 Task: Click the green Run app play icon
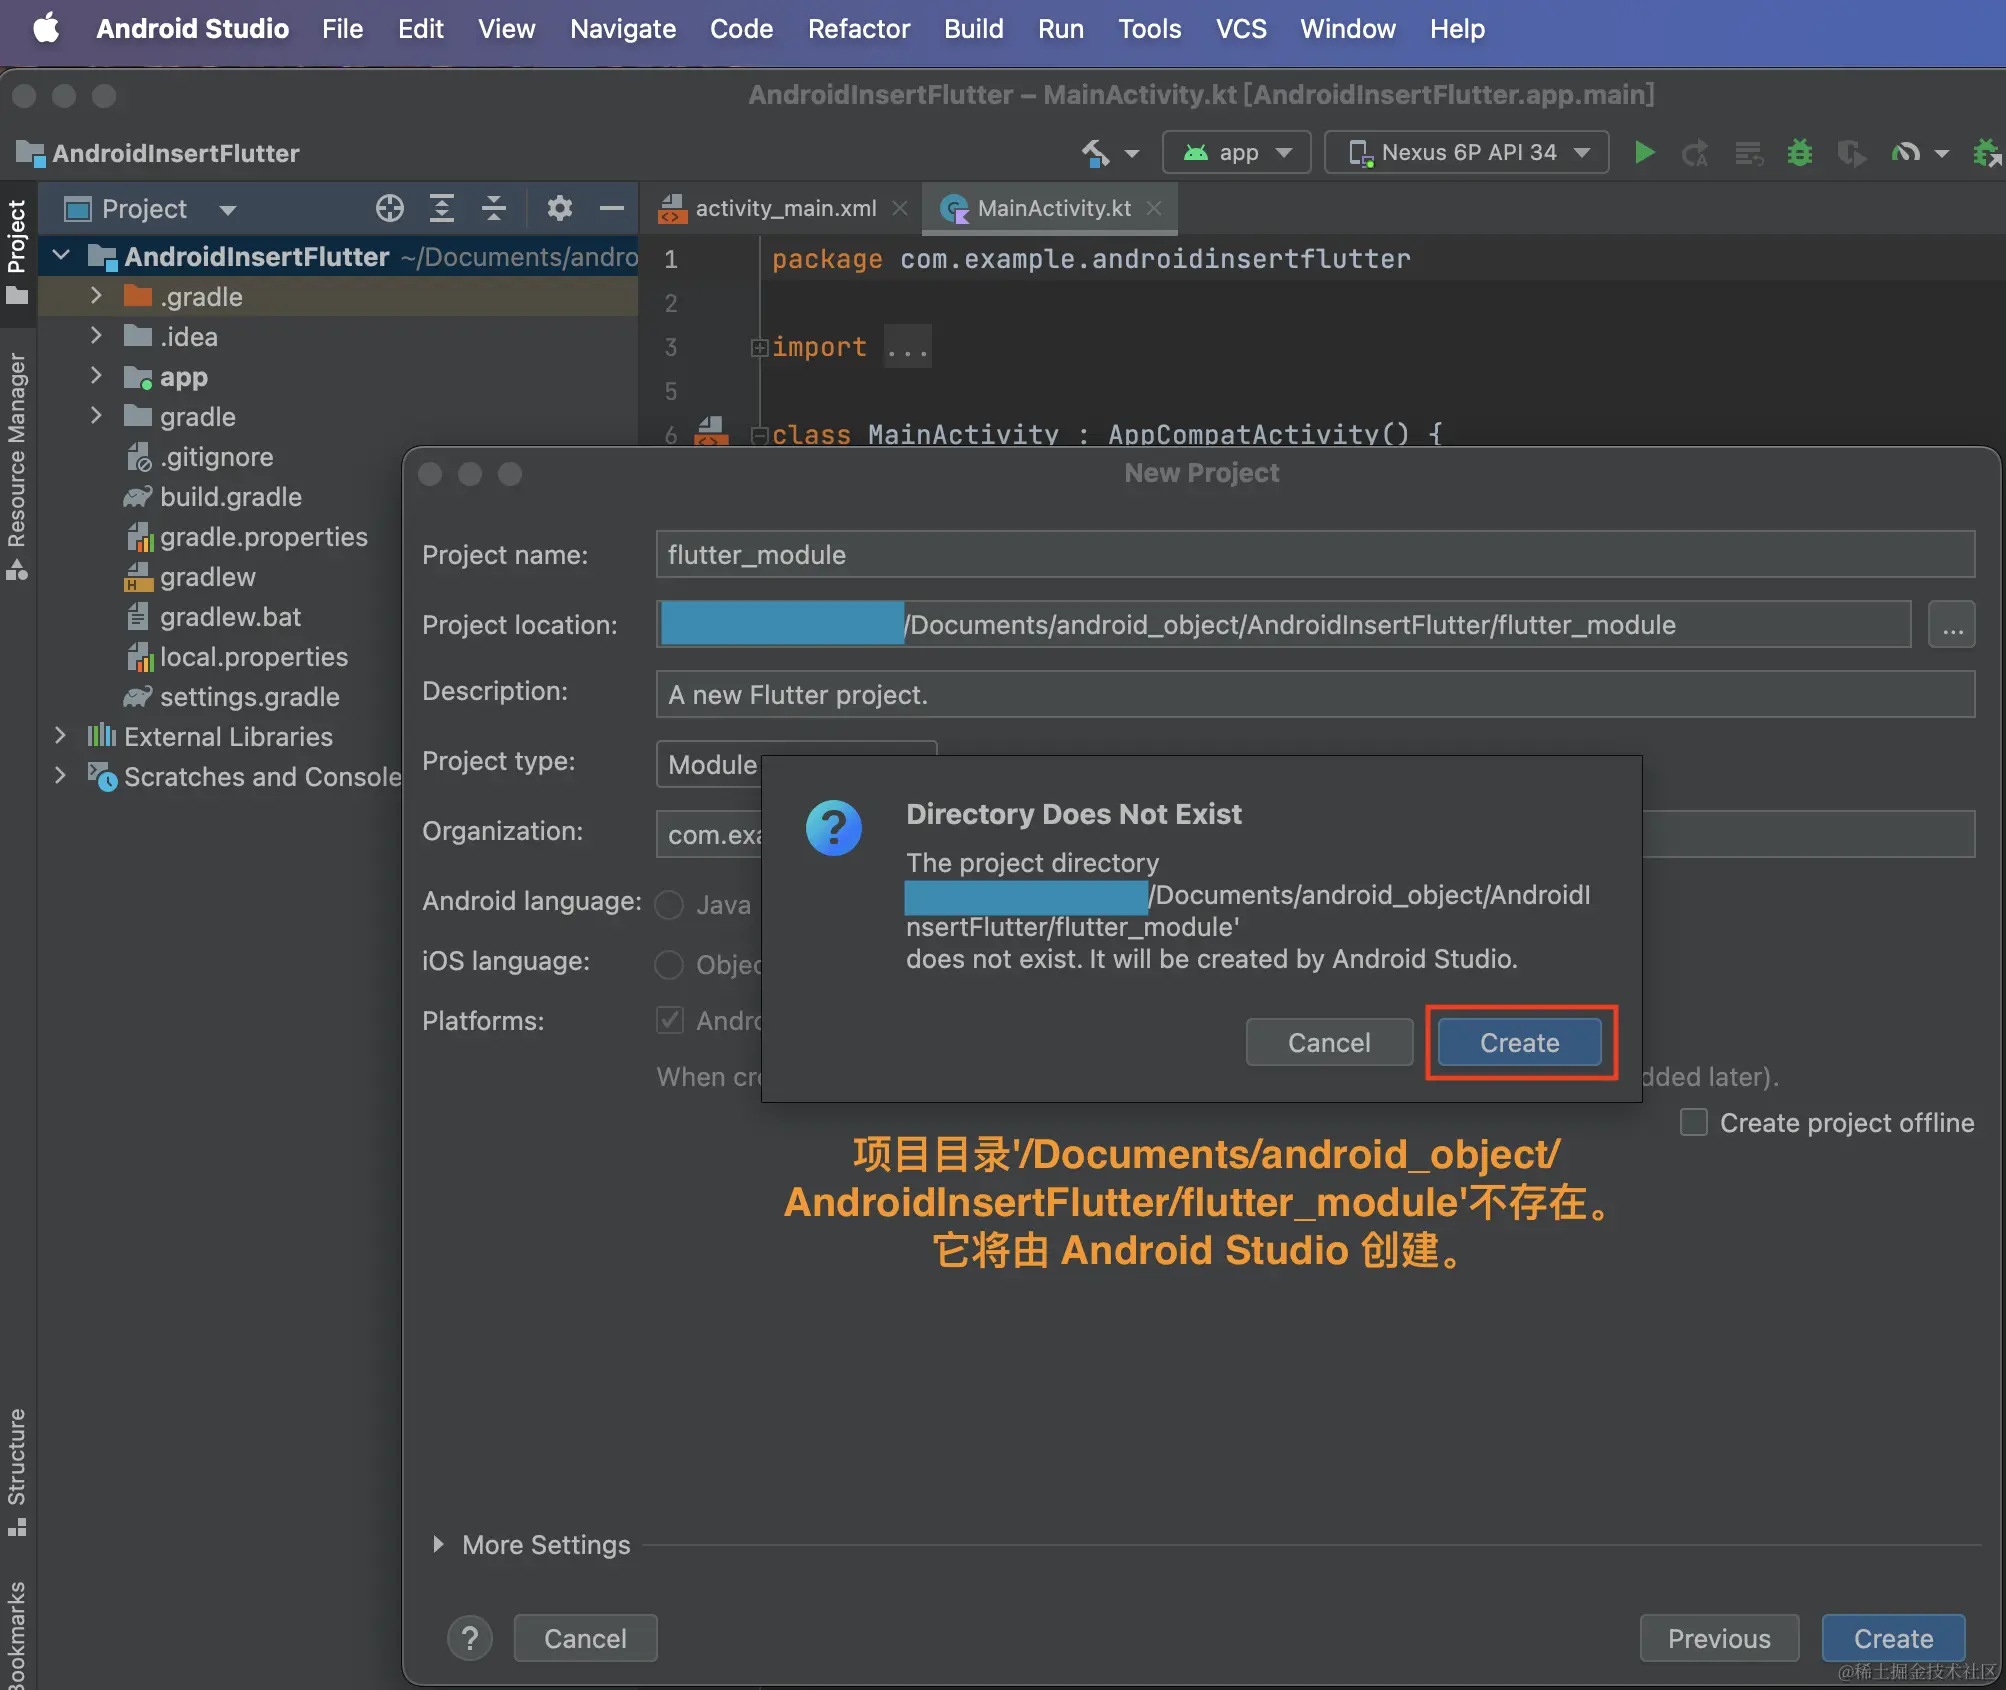pyautogui.click(x=1644, y=152)
